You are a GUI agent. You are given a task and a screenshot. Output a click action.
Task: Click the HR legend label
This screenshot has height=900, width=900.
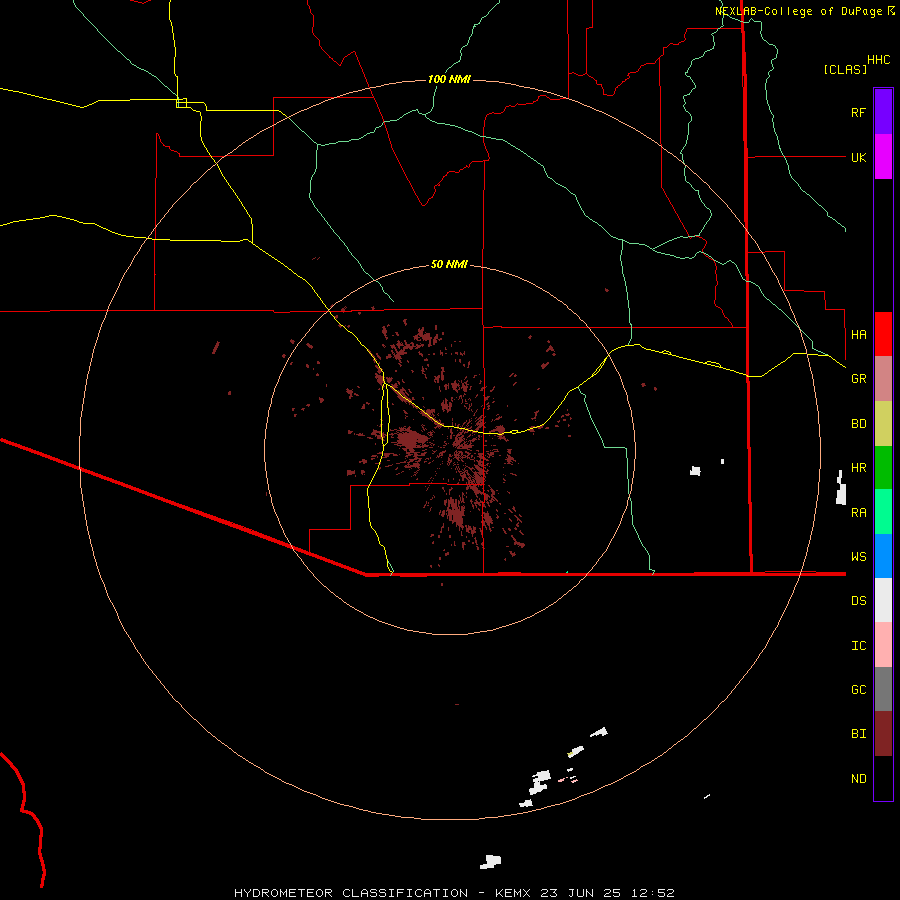tap(858, 468)
